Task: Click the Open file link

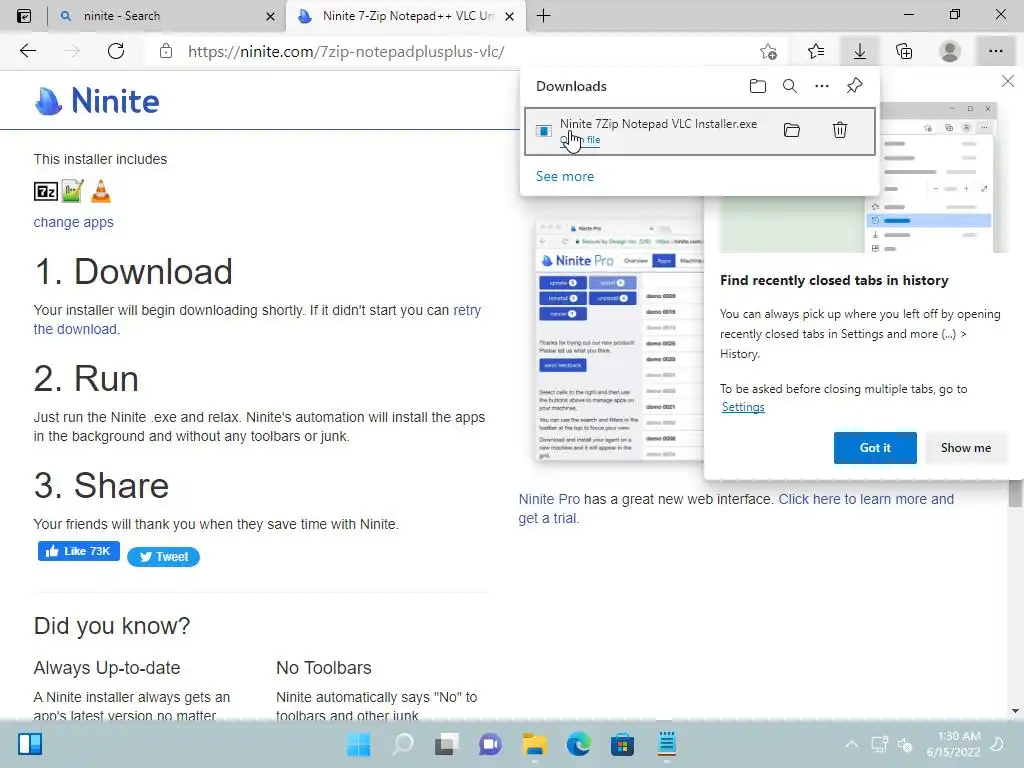Action: tap(580, 140)
